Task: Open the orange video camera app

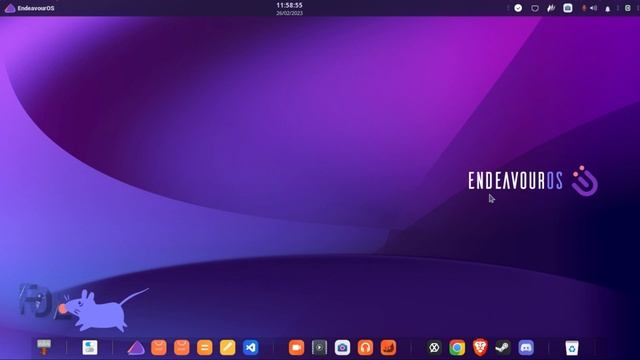Action: pyautogui.click(x=296, y=348)
